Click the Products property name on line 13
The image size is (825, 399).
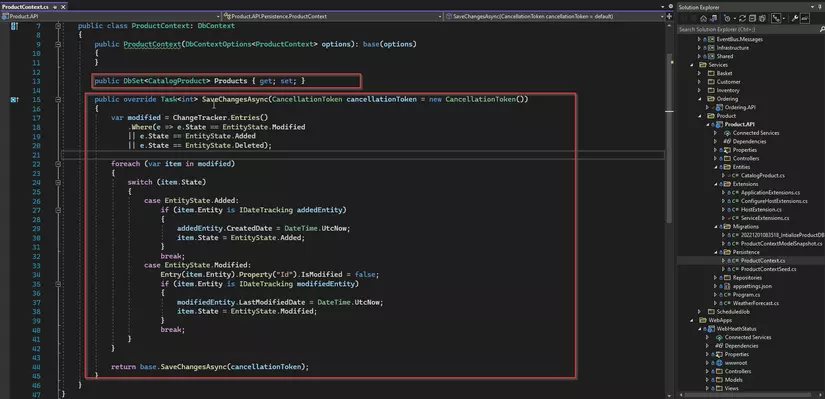[x=230, y=81]
